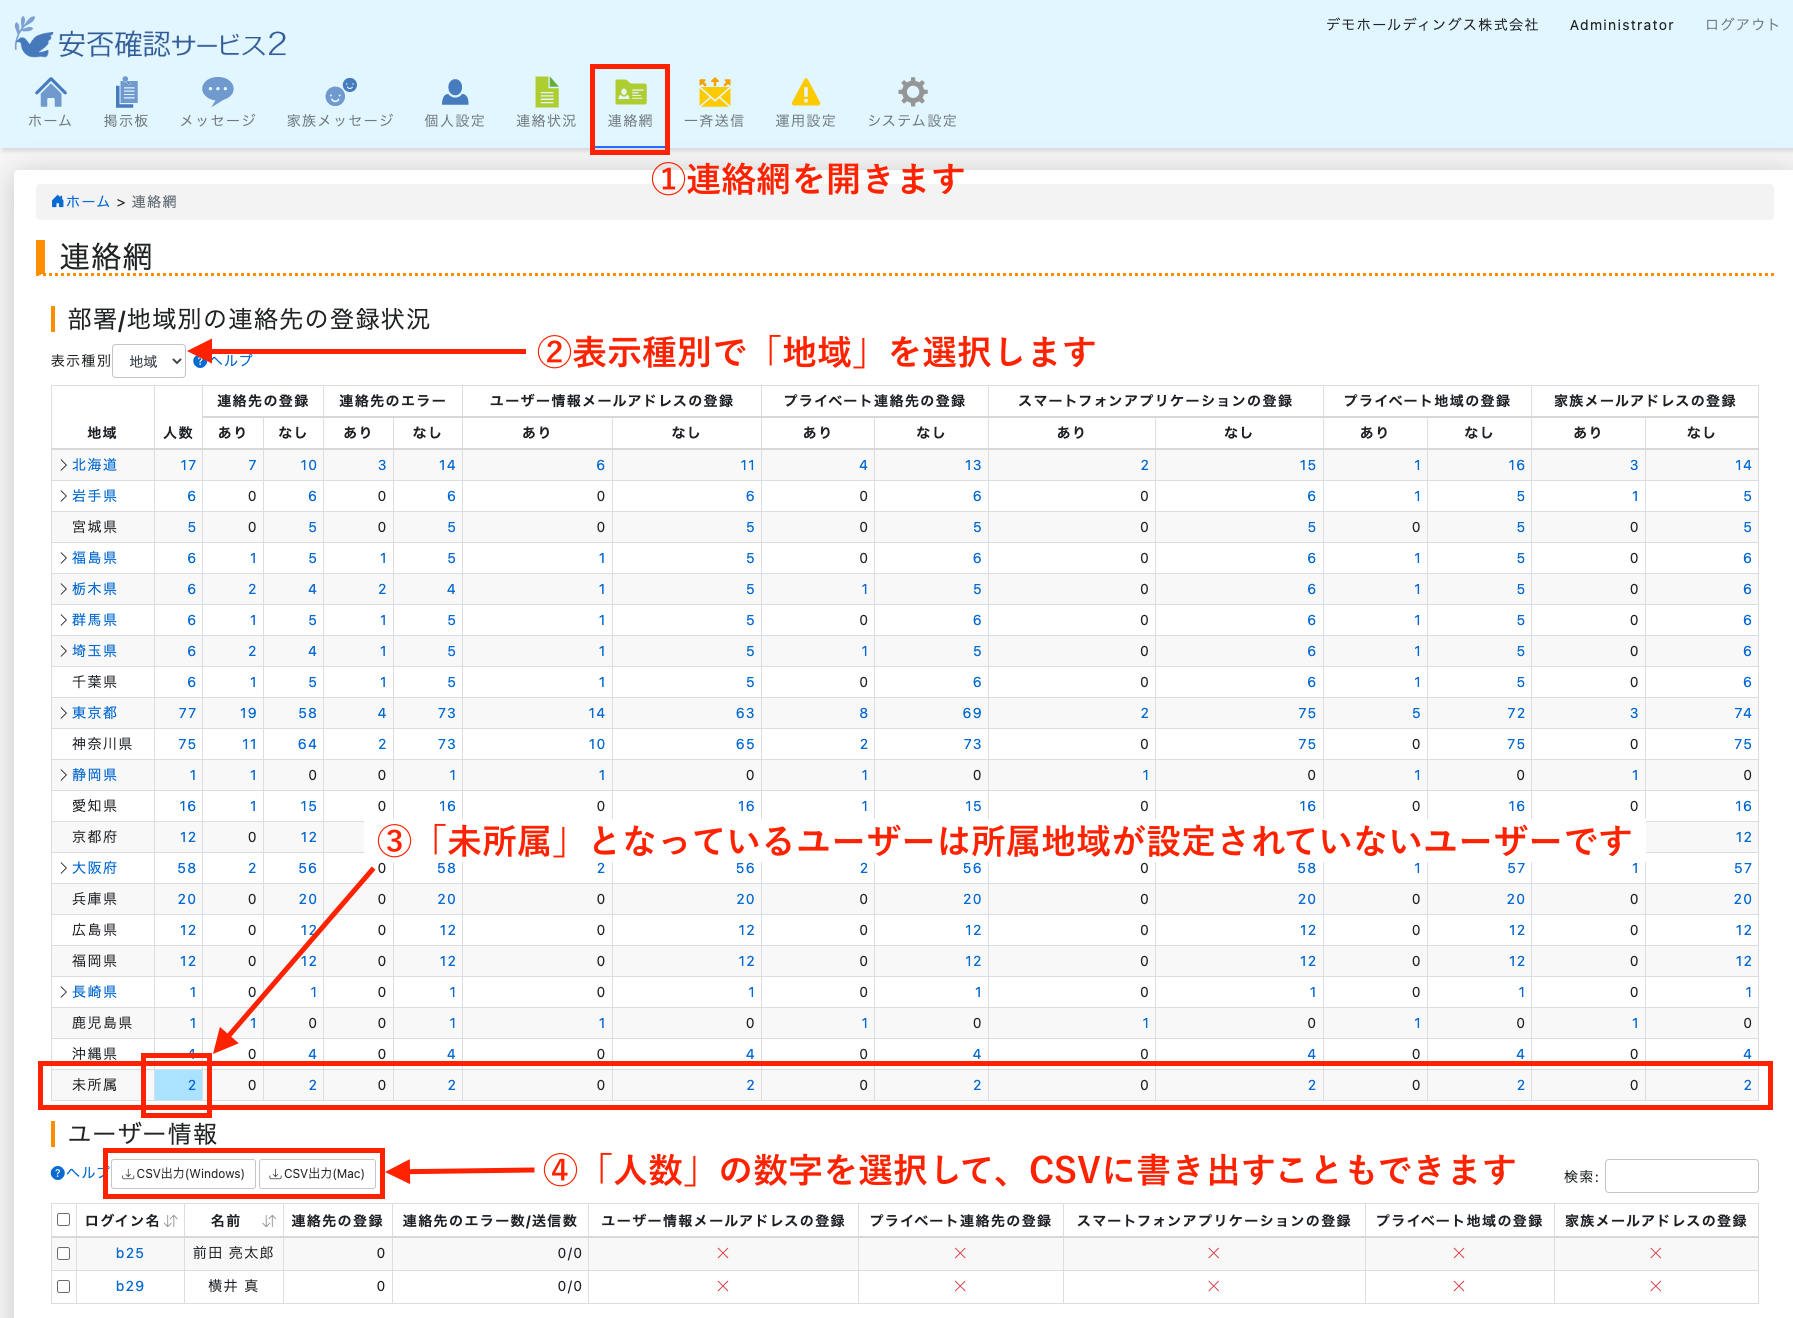Select 人数 value 16 for 愛知県
The height and width of the screenshot is (1318, 1793).
188,806
